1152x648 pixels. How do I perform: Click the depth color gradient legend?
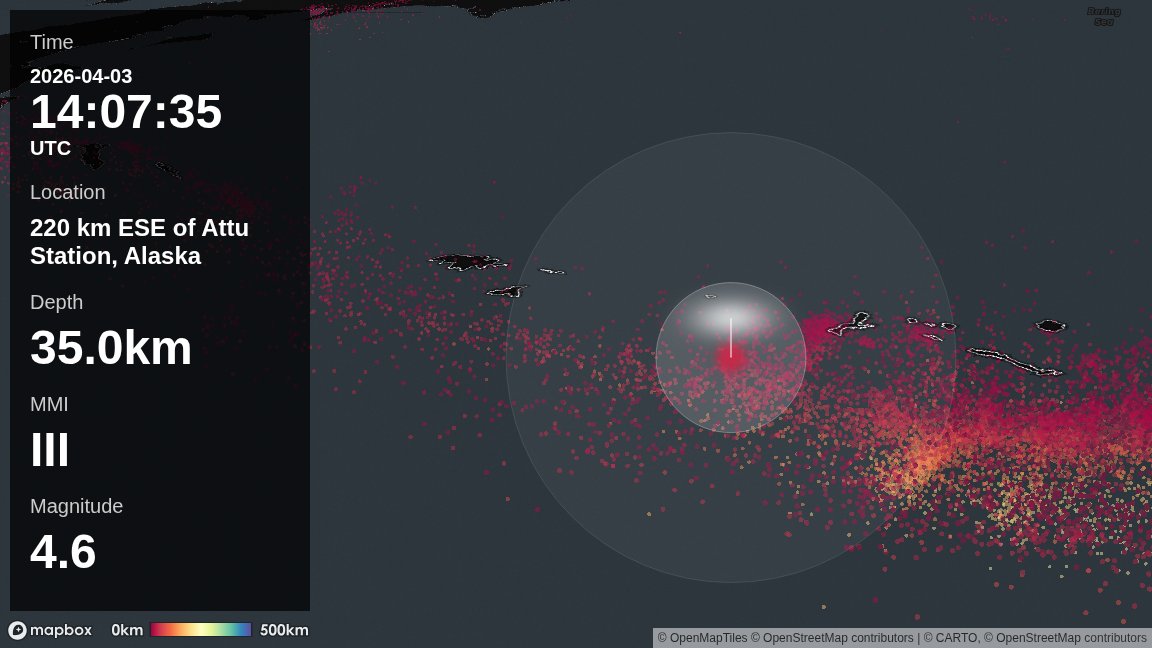pyautogui.click(x=201, y=629)
